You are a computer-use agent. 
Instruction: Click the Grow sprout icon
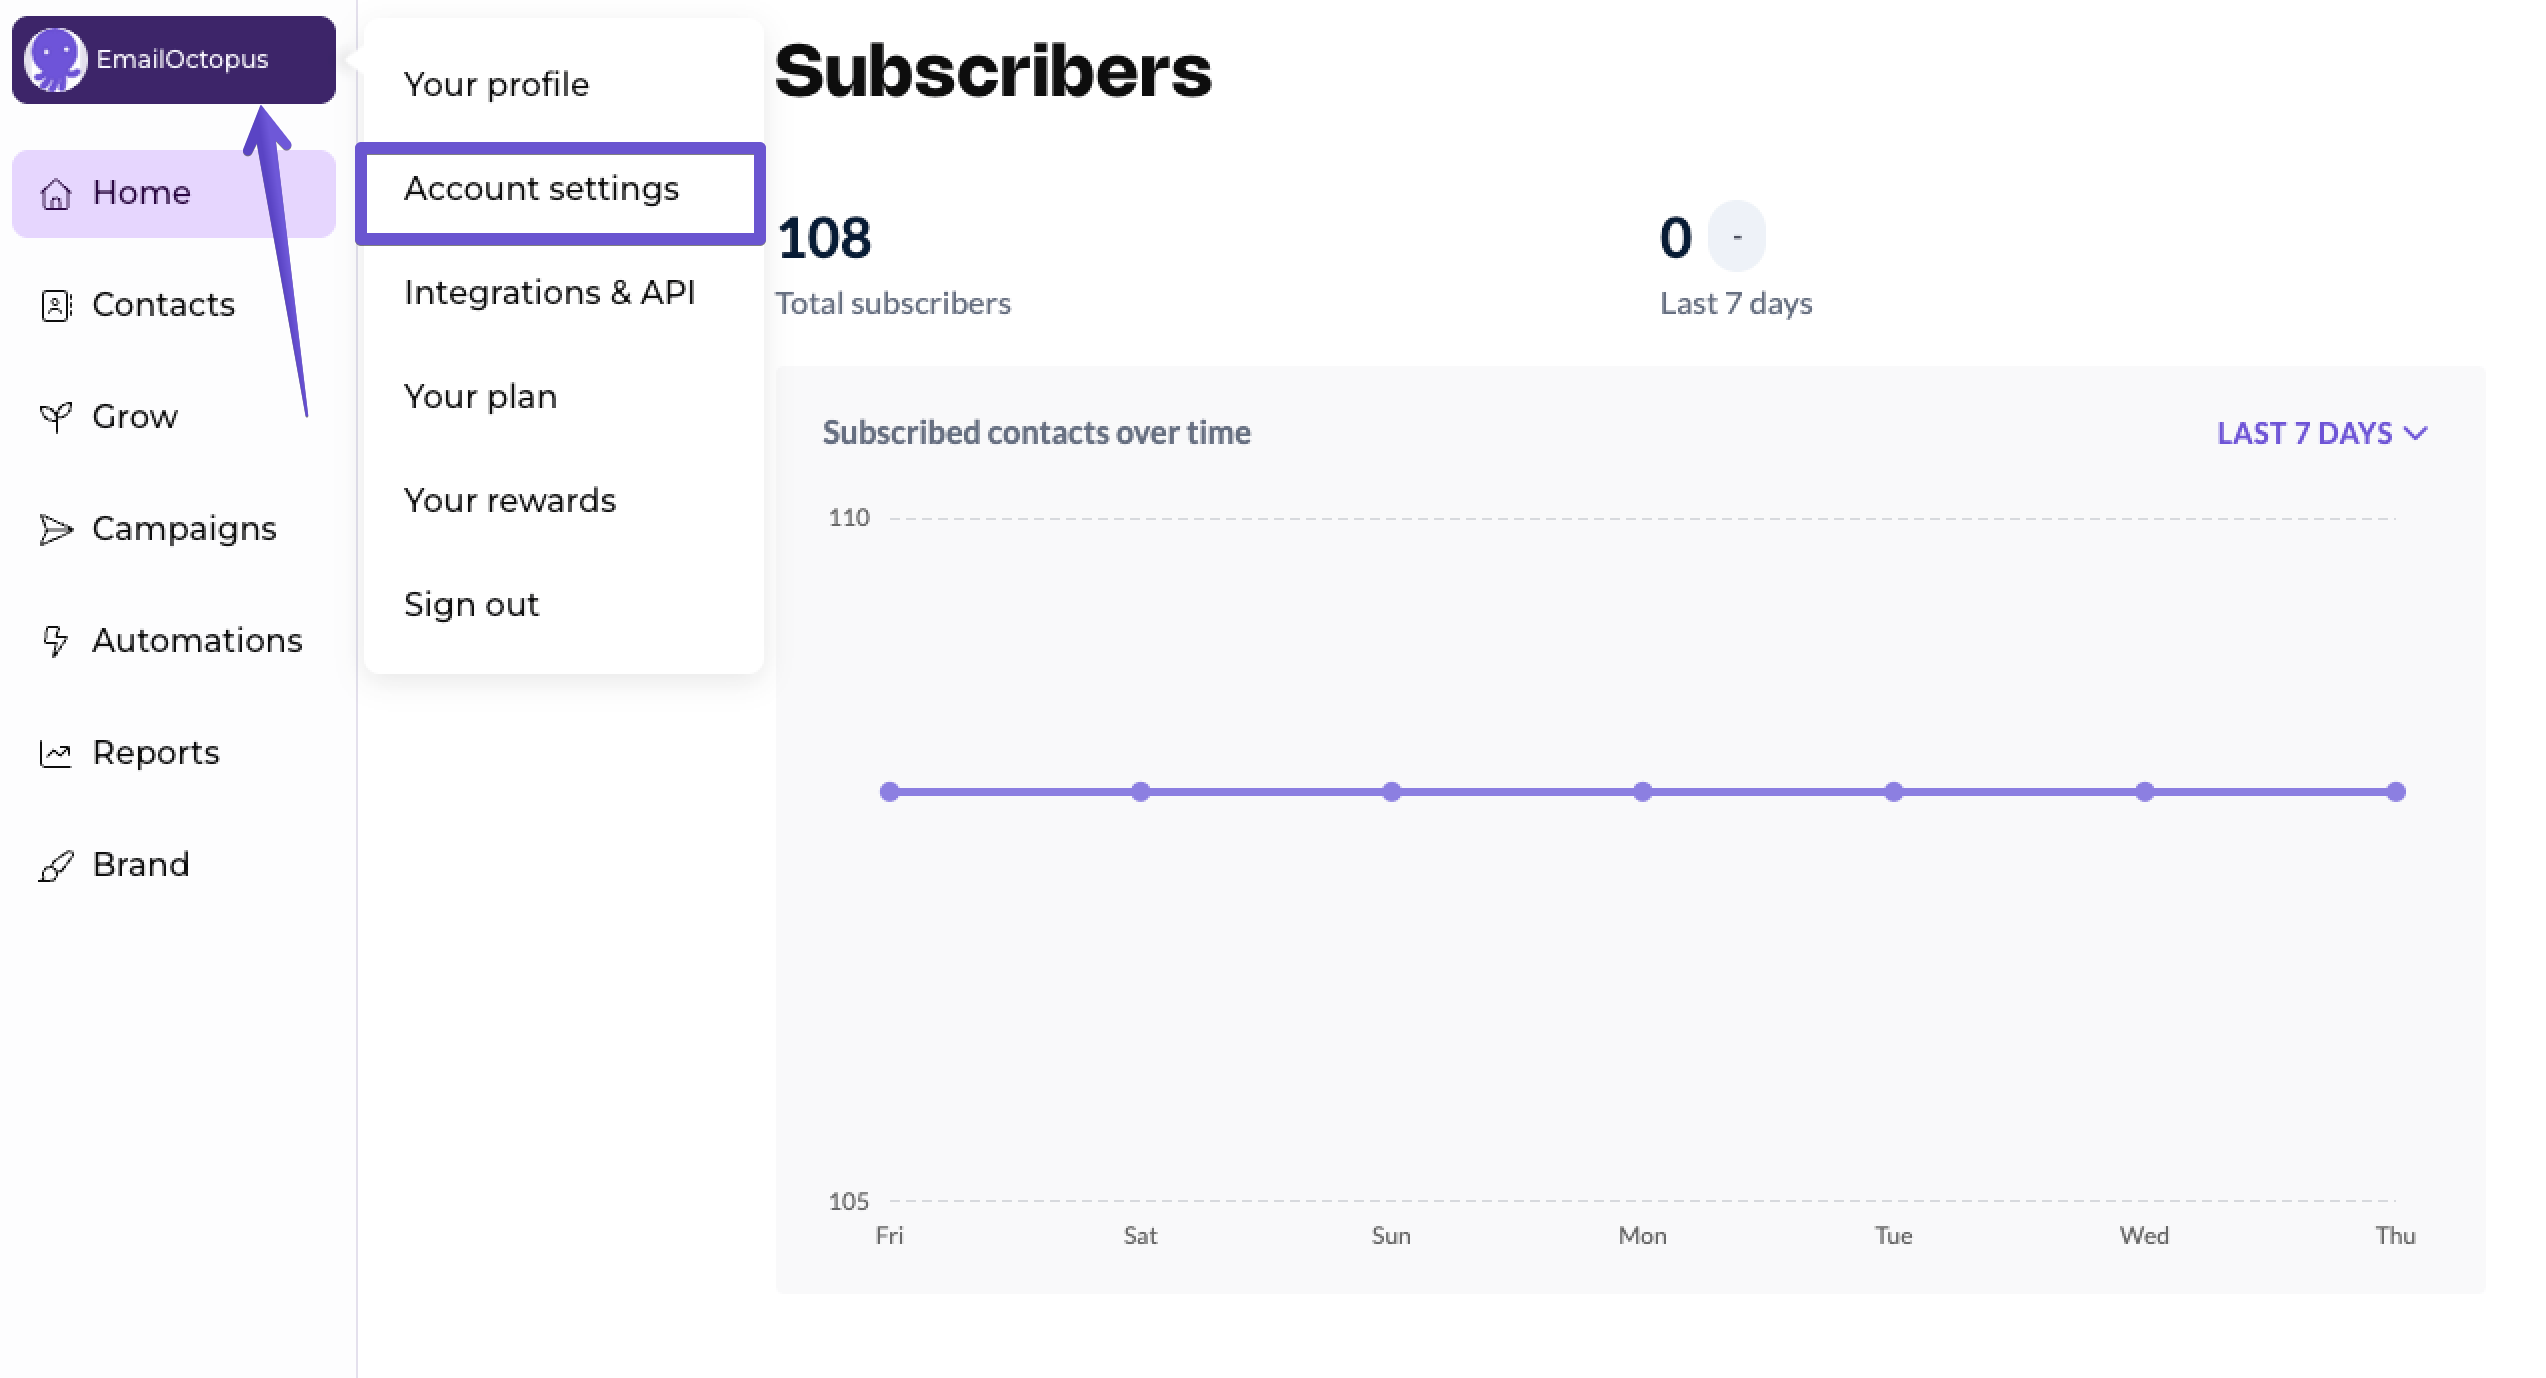click(56, 417)
